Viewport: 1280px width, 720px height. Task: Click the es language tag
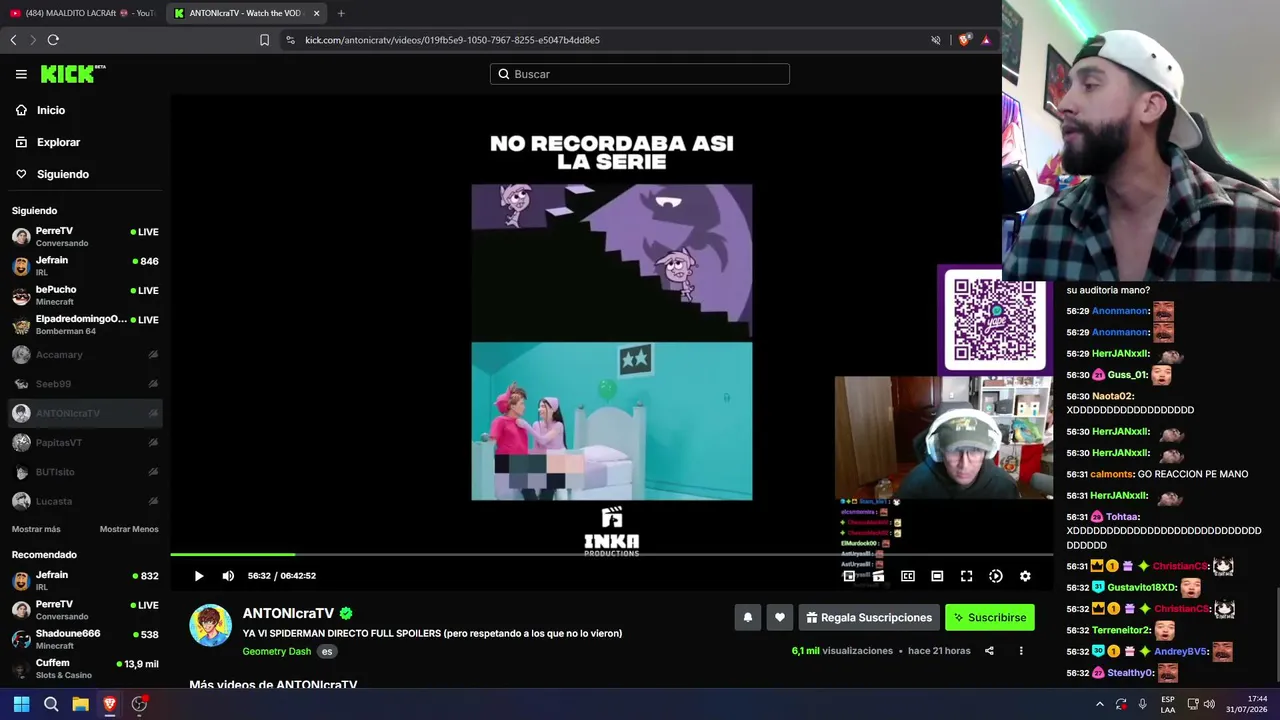pos(326,651)
